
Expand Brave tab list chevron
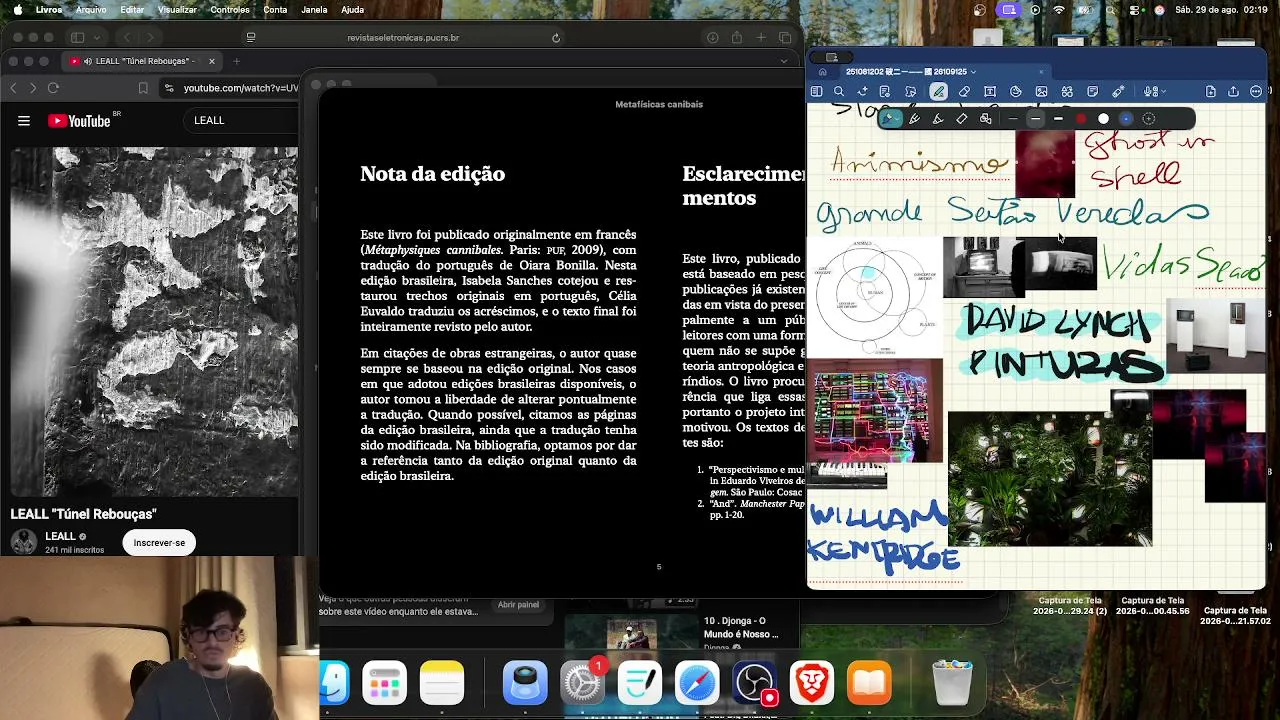784,61
